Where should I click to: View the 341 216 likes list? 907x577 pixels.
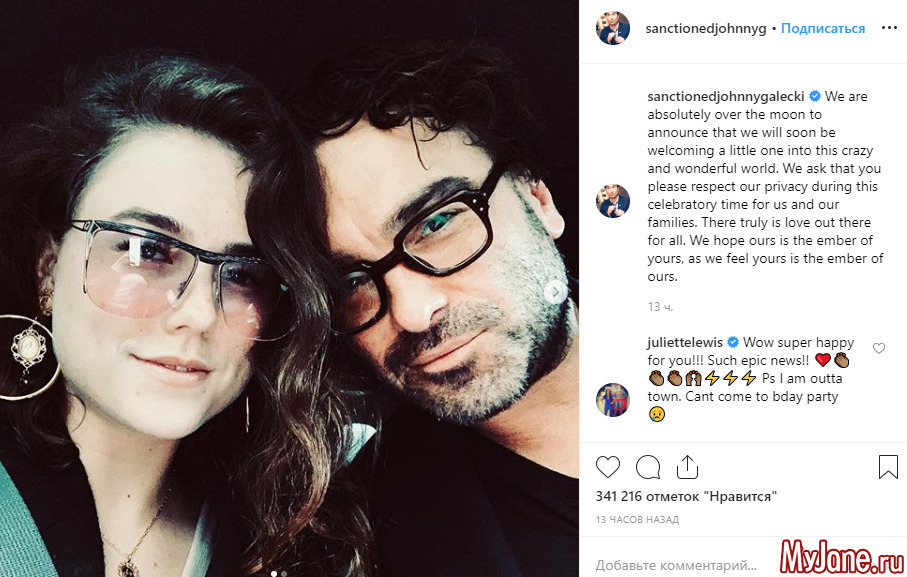click(686, 496)
